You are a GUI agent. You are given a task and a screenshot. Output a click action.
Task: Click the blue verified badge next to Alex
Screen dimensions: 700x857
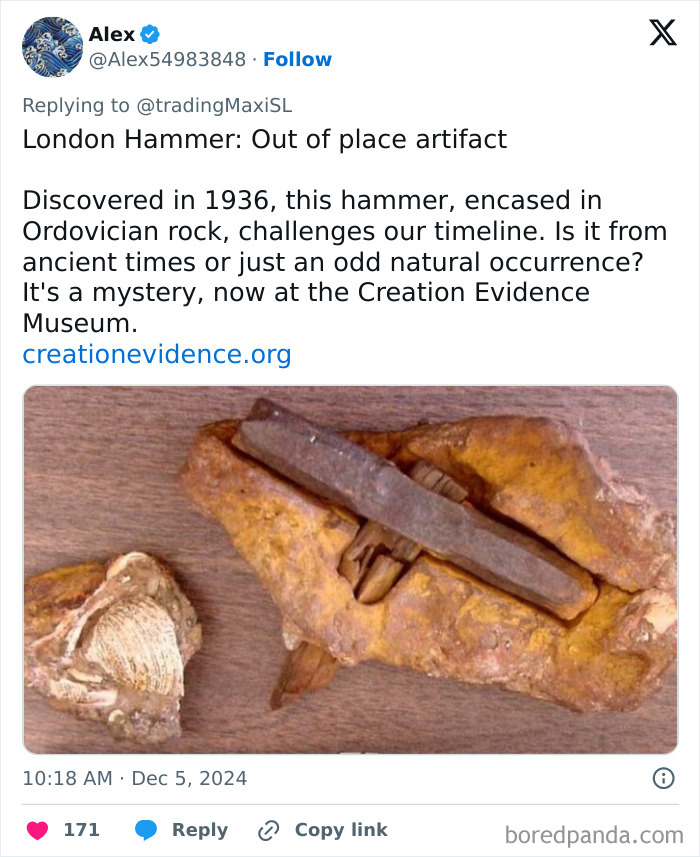[150, 34]
